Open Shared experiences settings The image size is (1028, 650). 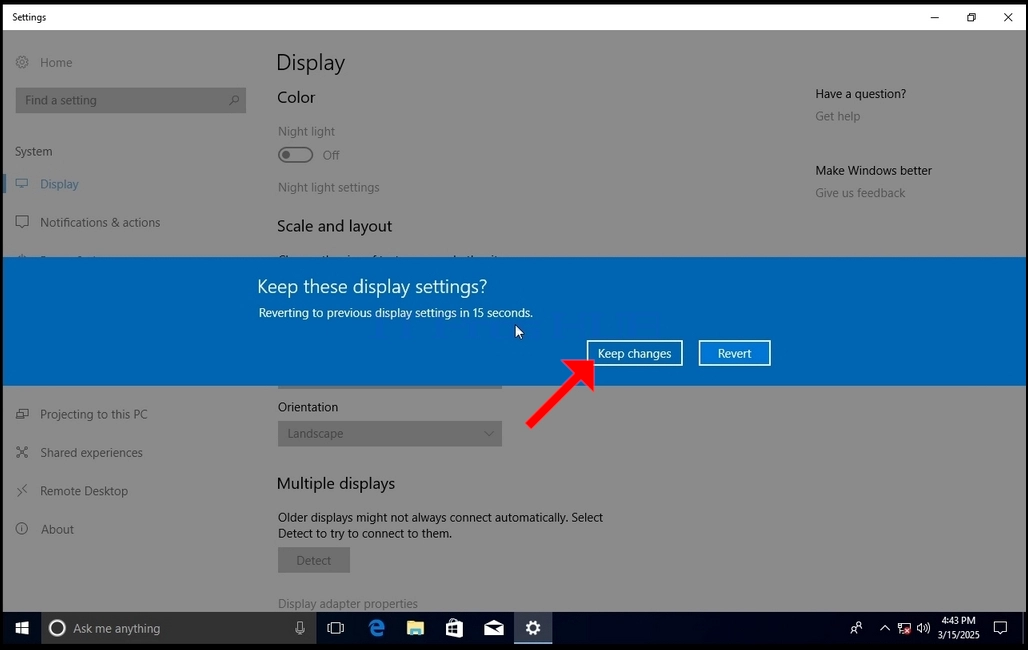point(91,453)
